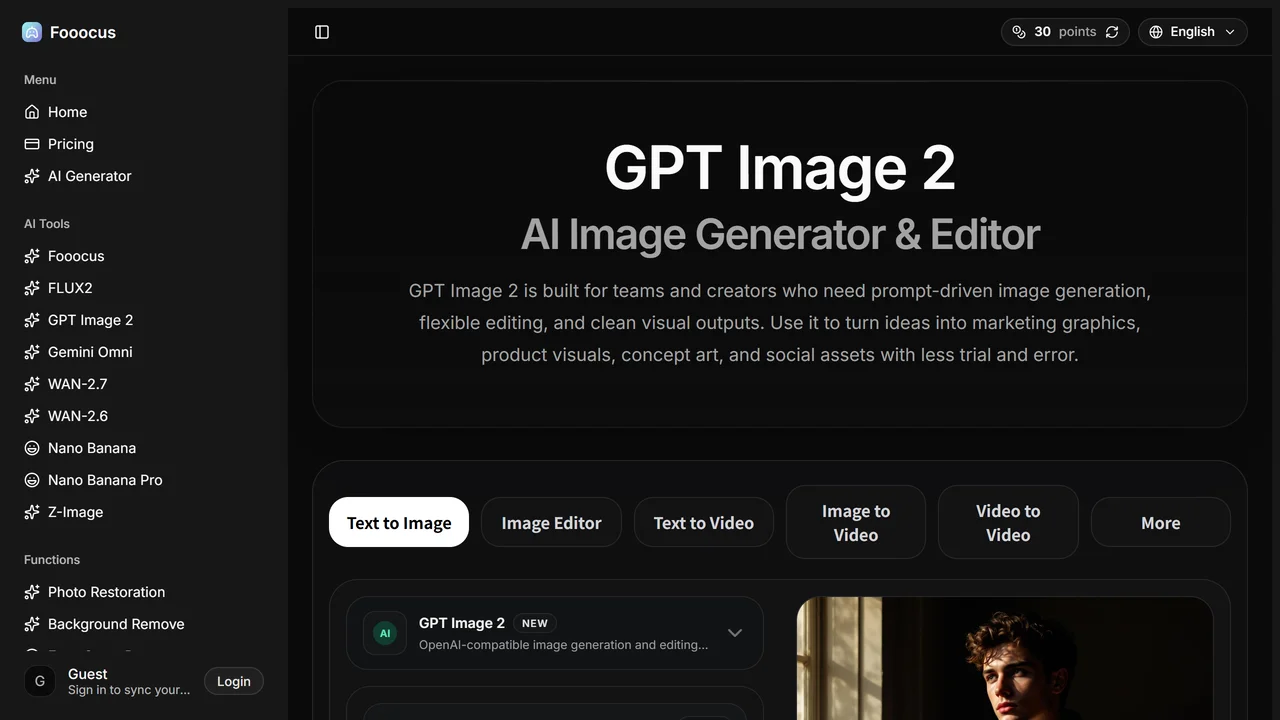Viewport: 1280px width, 720px height.
Task: Open the WAN-2.7 tool link
Action: 144,384
